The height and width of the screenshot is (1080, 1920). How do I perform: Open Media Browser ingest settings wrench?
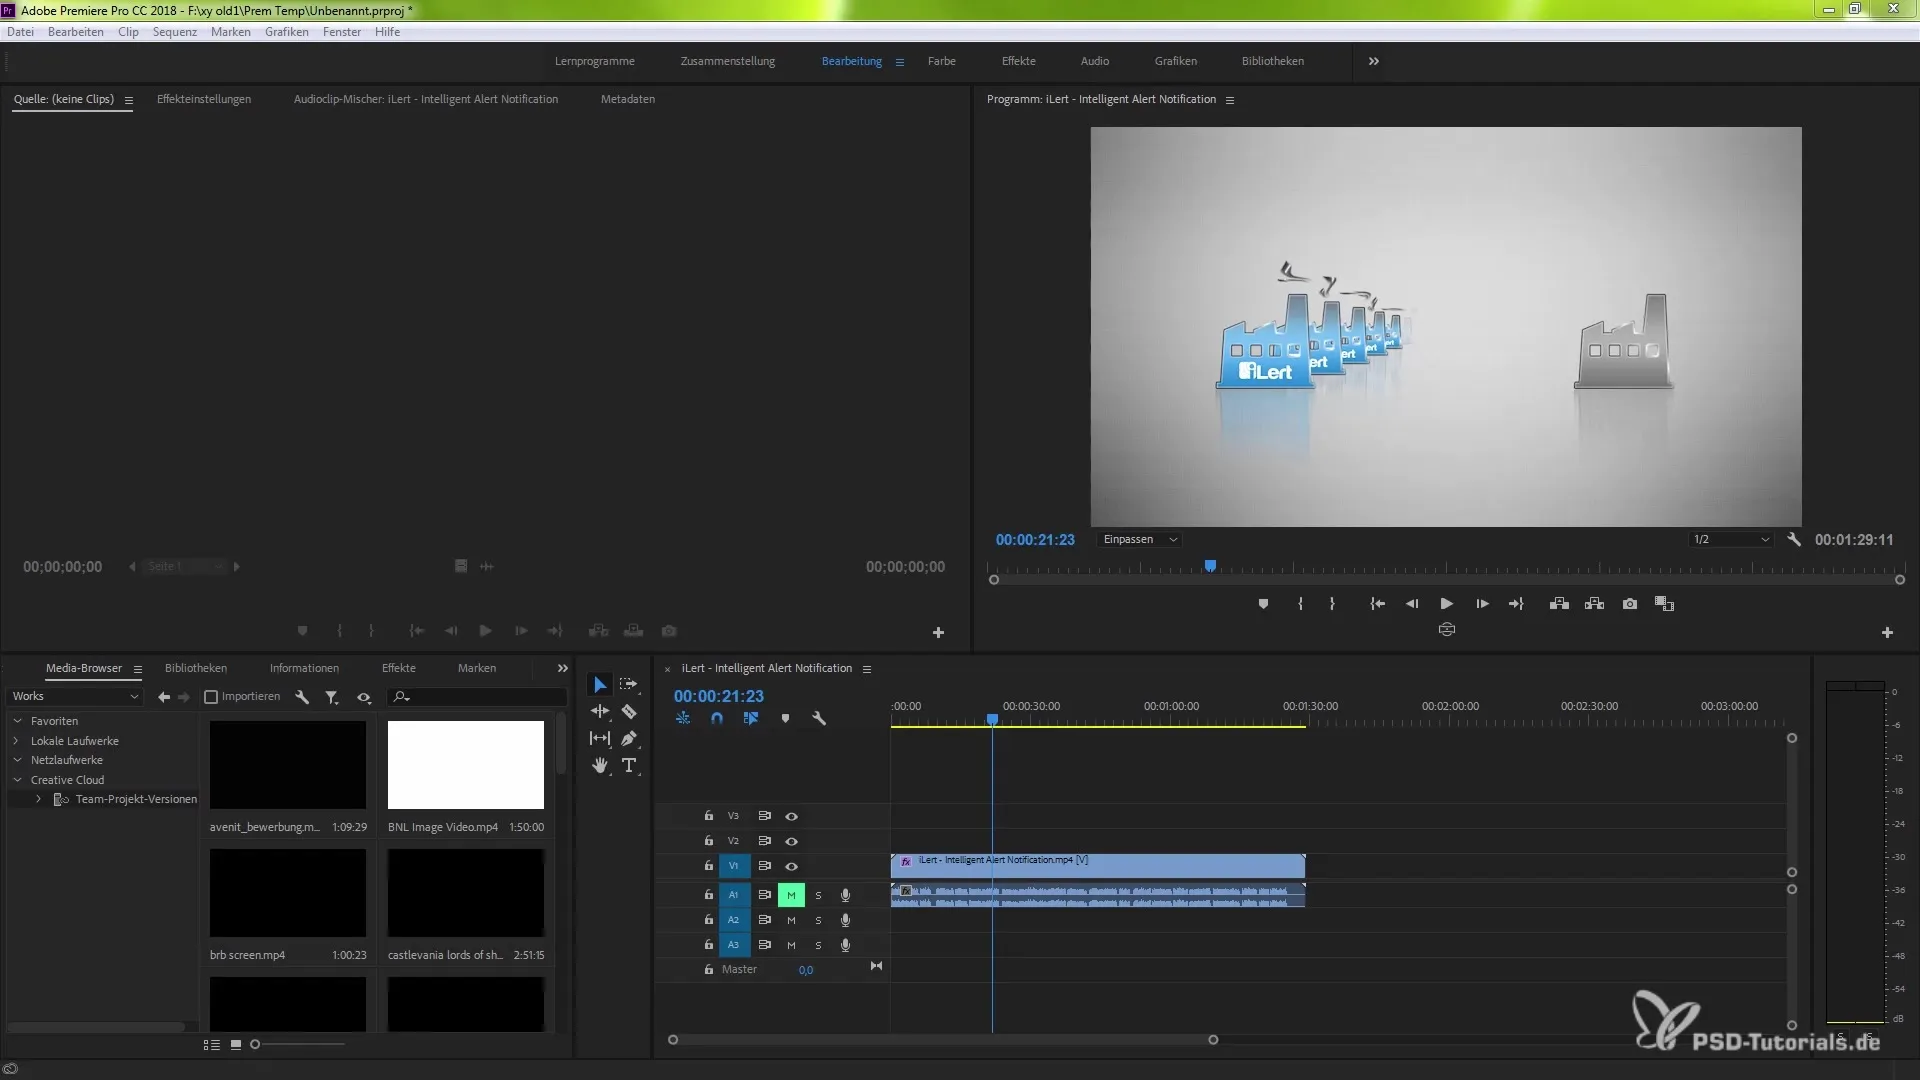pyautogui.click(x=302, y=697)
